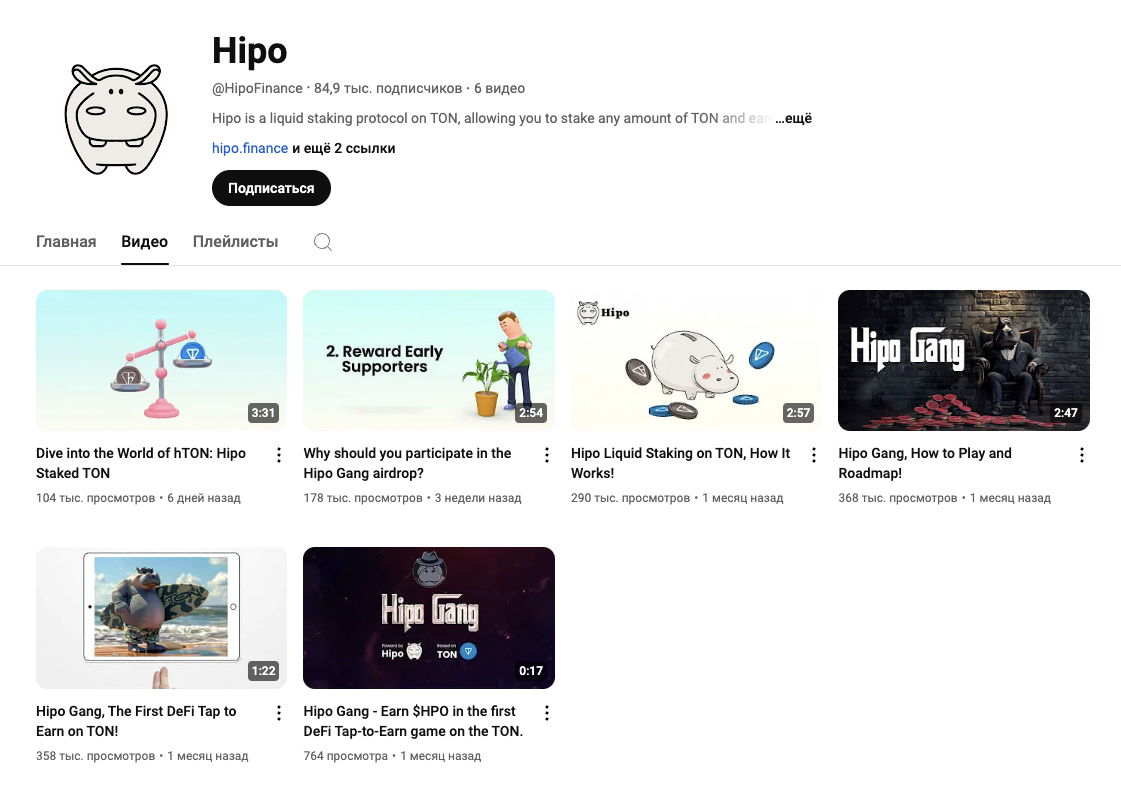The image size is (1121, 807).
Task: Click the '@HipoFinance' channel handle
Action: pyautogui.click(x=257, y=88)
